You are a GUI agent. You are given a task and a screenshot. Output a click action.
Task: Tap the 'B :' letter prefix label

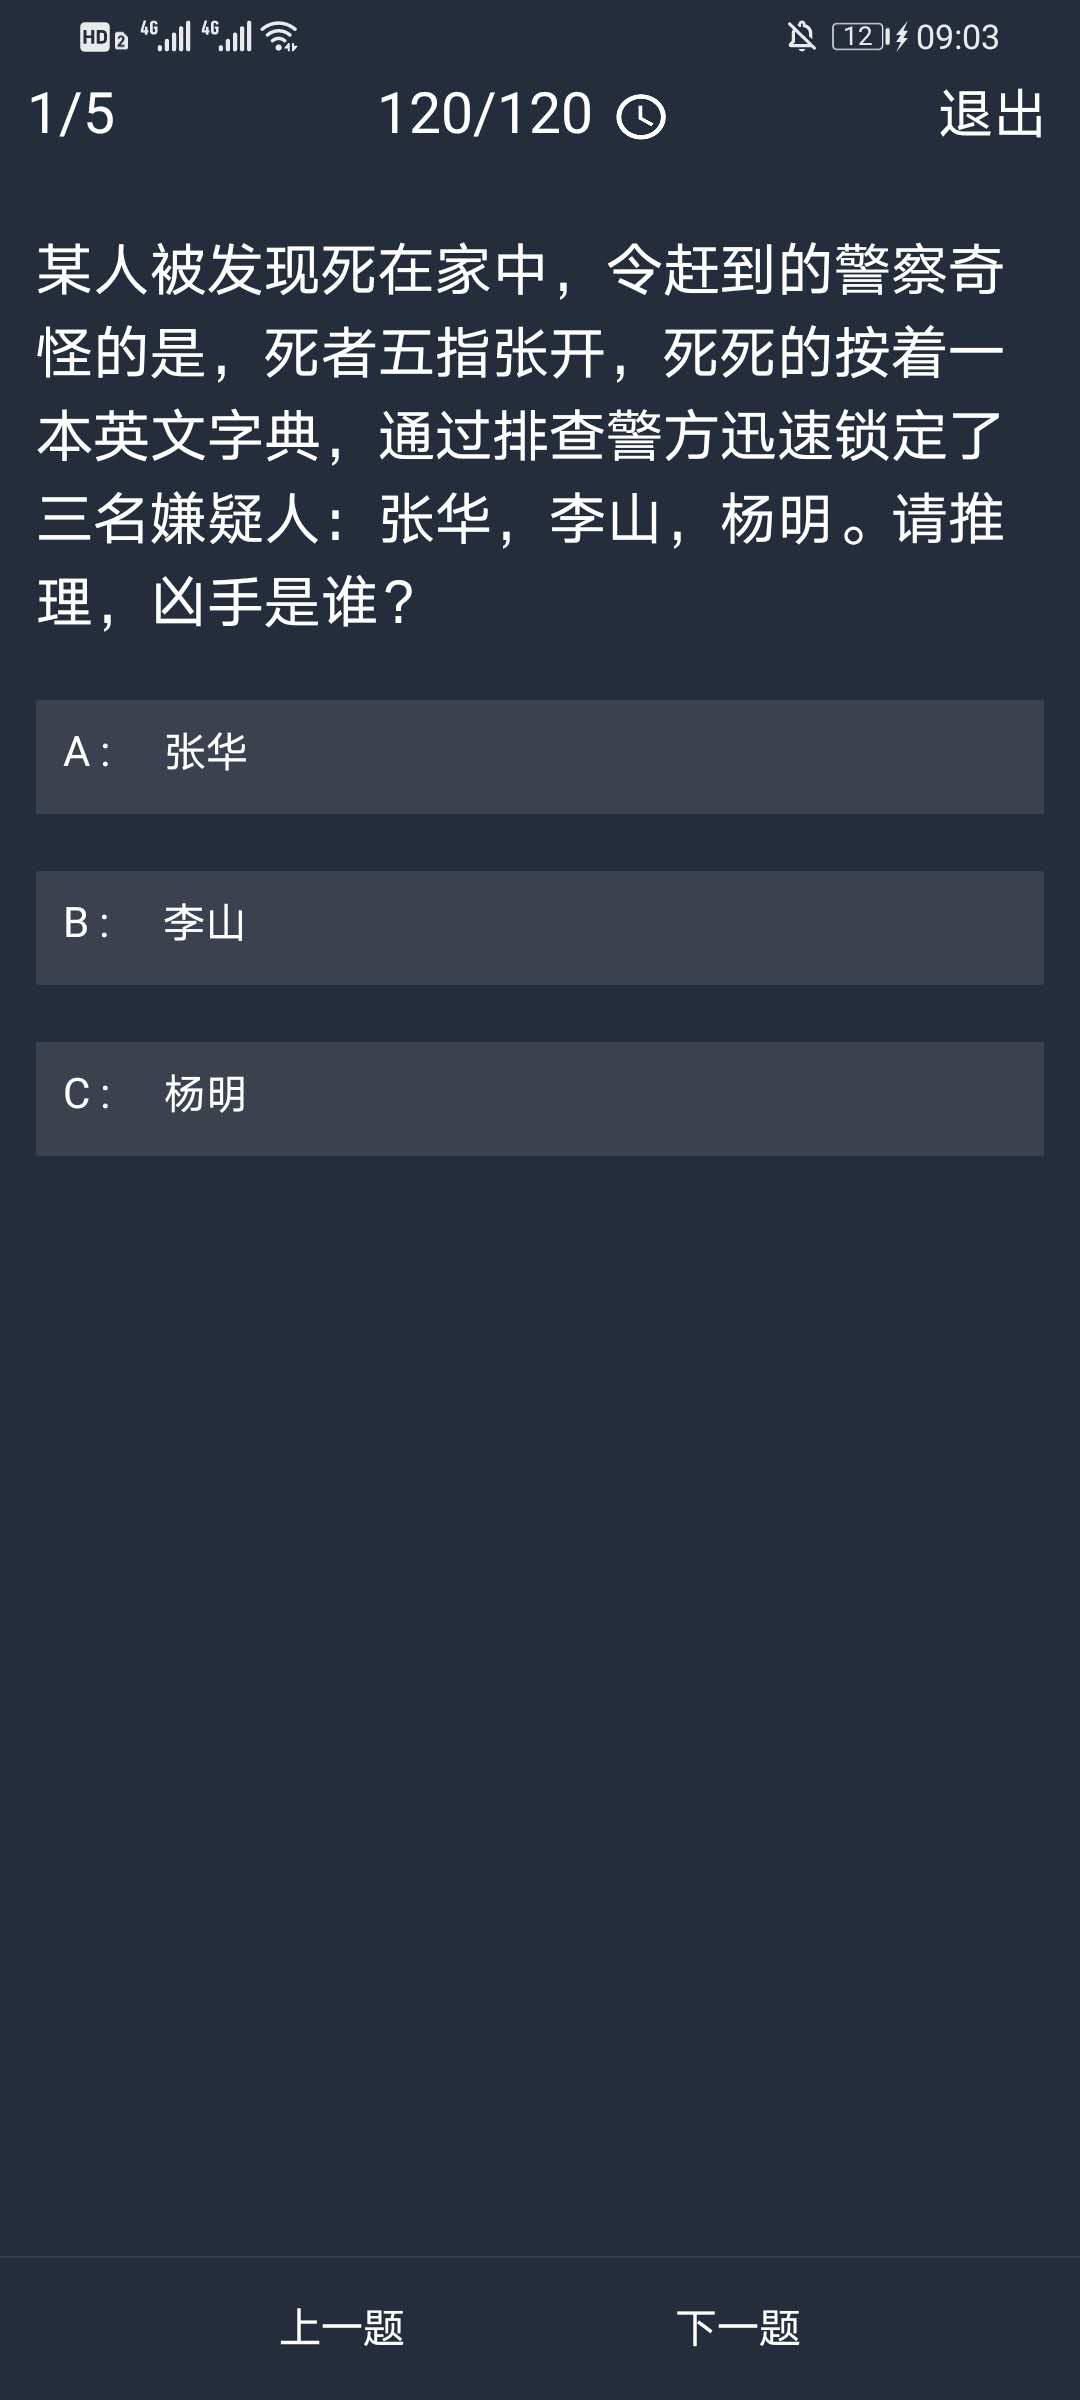tap(86, 923)
